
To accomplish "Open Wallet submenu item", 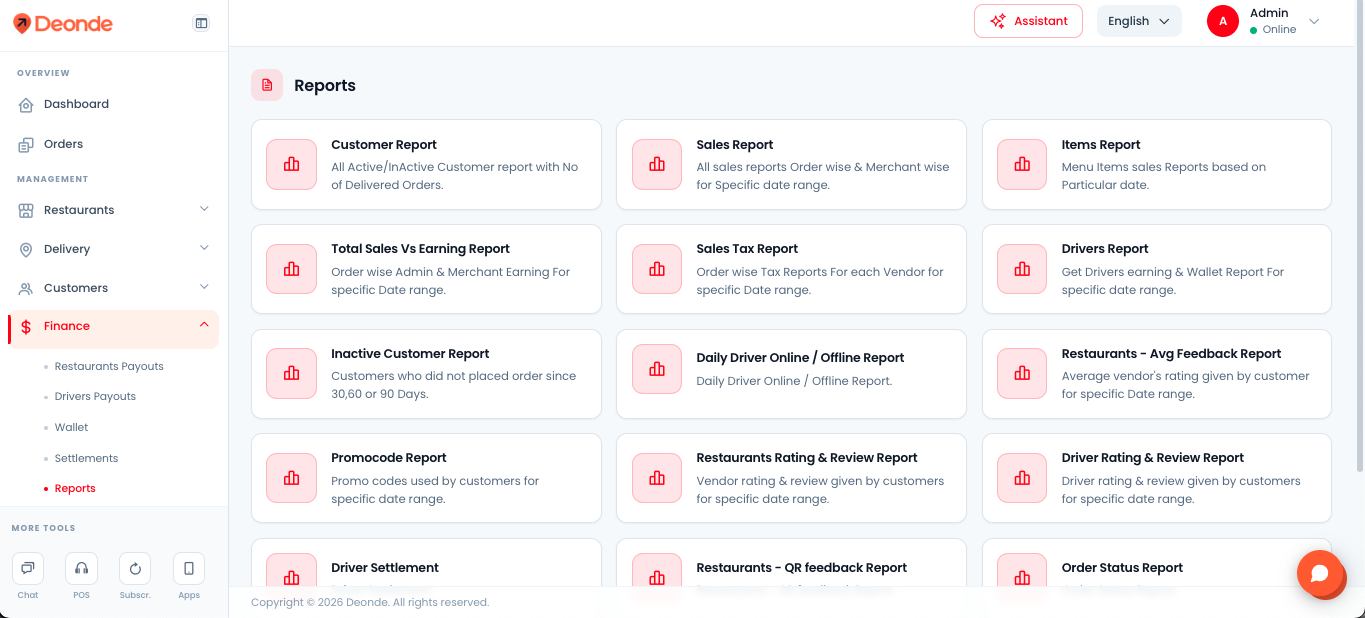I will (x=71, y=427).
